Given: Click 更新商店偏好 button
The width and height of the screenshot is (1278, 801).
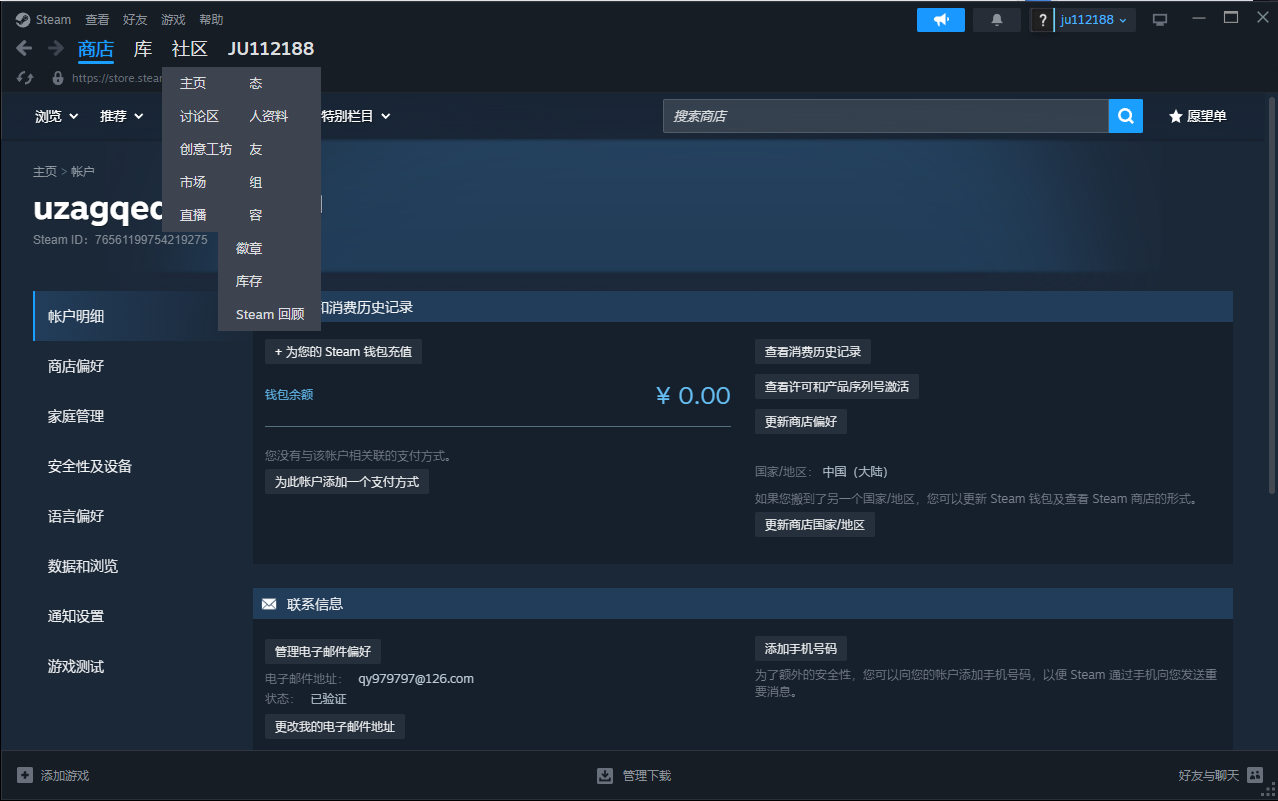Looking at the screenshot, I should click(801, 422).
